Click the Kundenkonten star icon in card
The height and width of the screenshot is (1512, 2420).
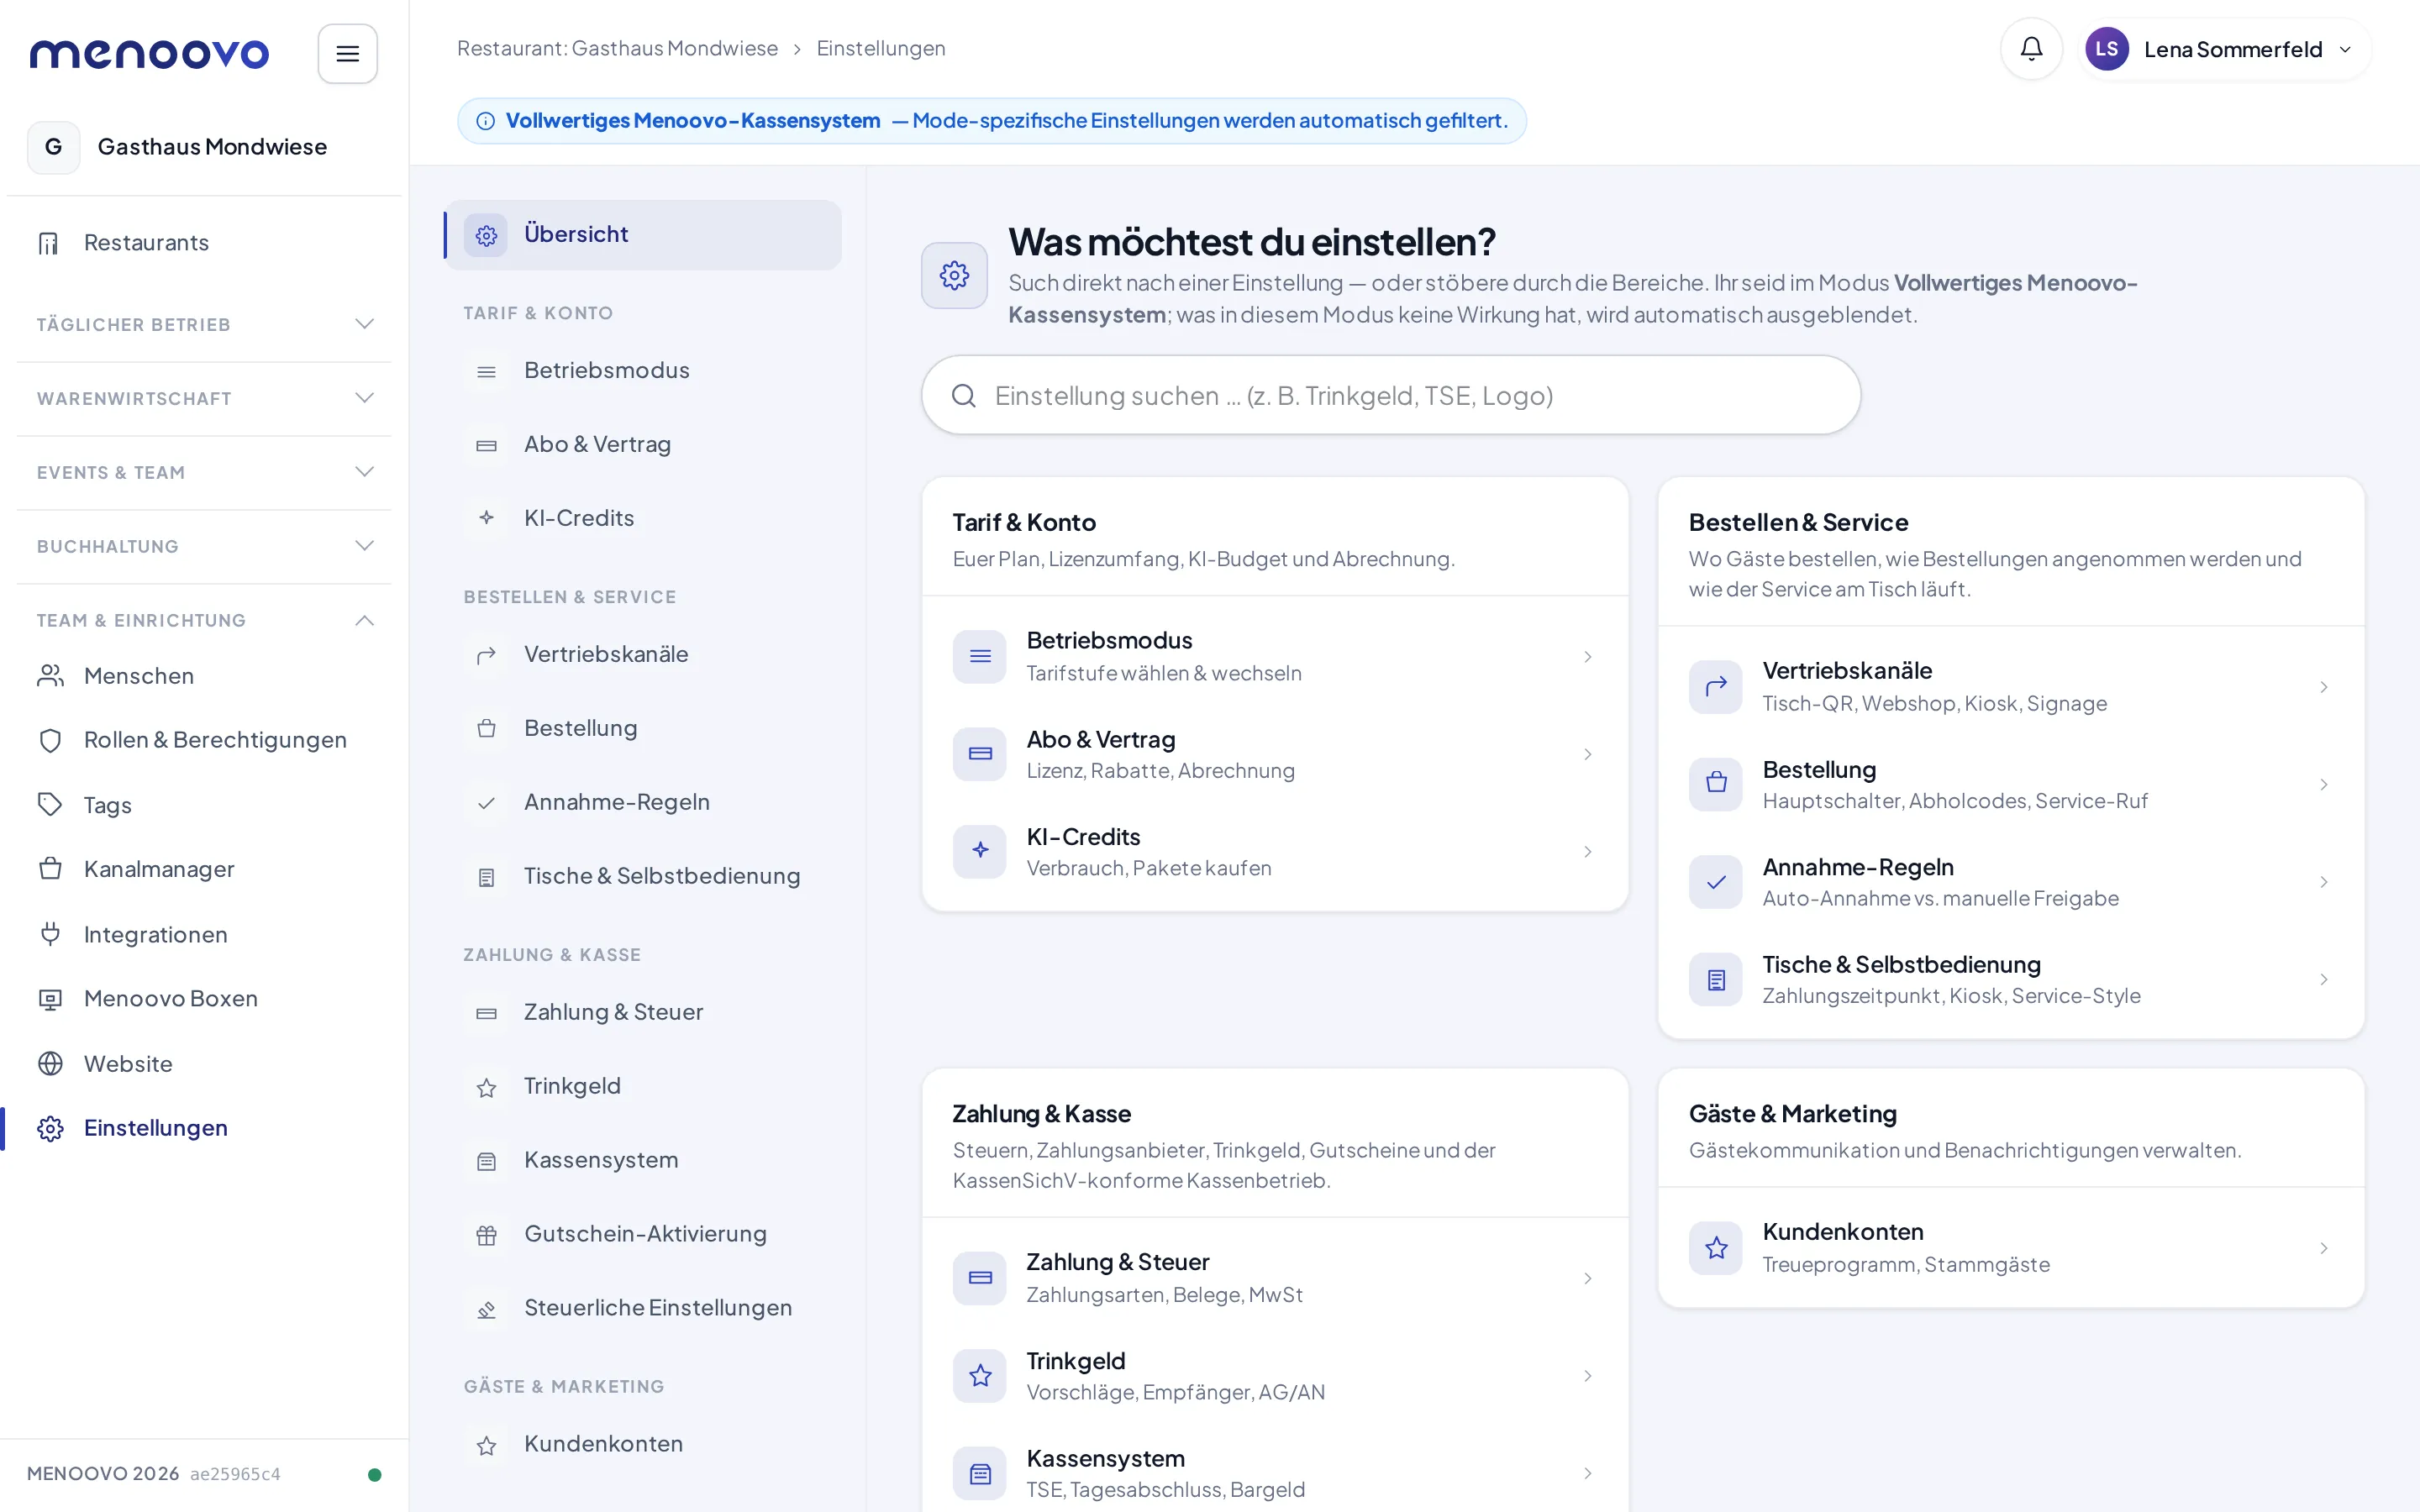[x=1716, y=1248]
